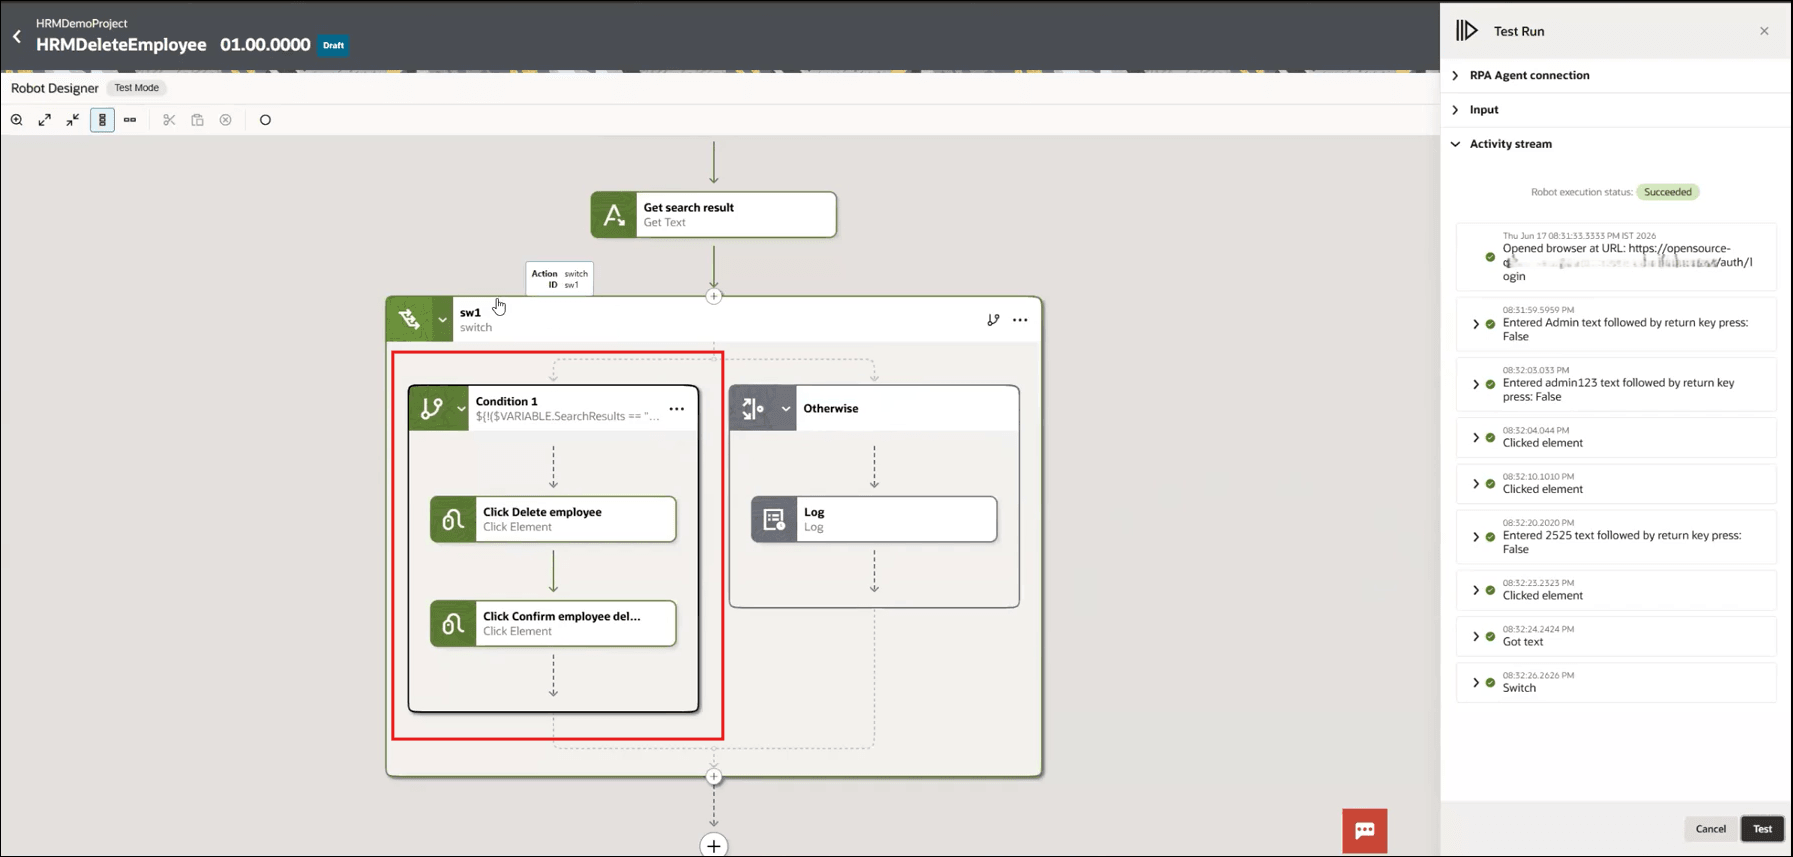Click the large plus button at canvas bottom
The height and width of the screenshot is (857, 1793).
point(714,845)
